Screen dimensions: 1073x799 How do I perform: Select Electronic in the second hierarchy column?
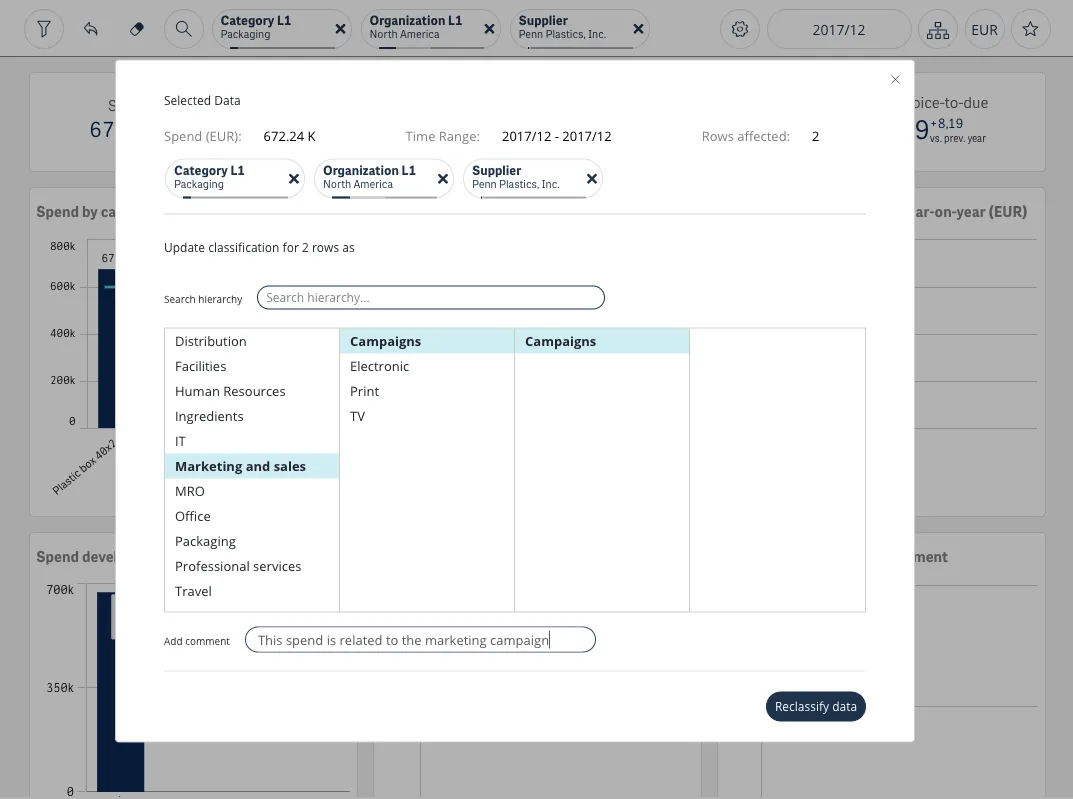tap(379, 366)
